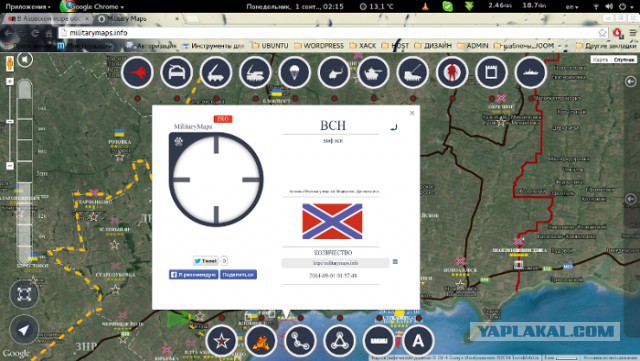Choose the route path drawing tool
Screen dimensions: 640x361
(x=300, y=341)
